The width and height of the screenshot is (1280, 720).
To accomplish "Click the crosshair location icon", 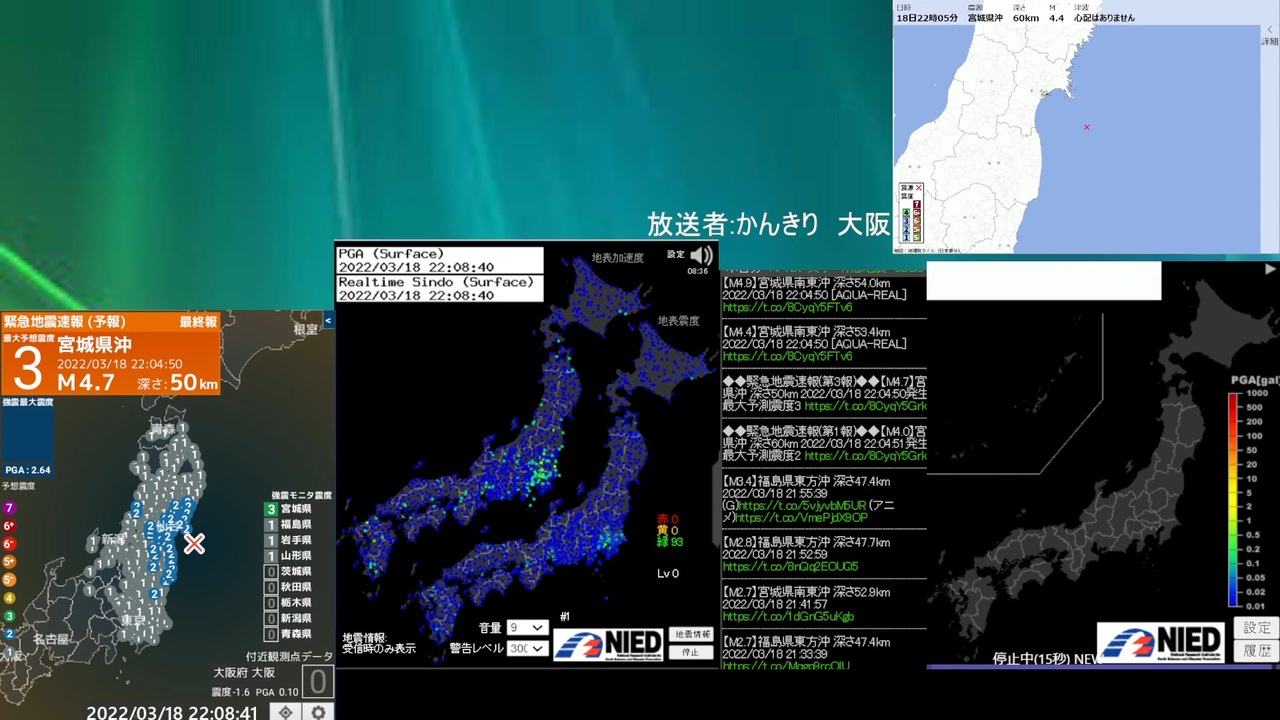I will click(x=286, y=712).
